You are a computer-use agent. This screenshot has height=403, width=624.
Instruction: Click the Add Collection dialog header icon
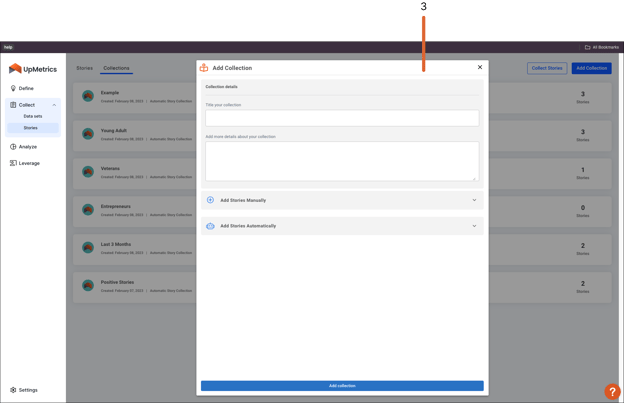click(x=204, y=68)
